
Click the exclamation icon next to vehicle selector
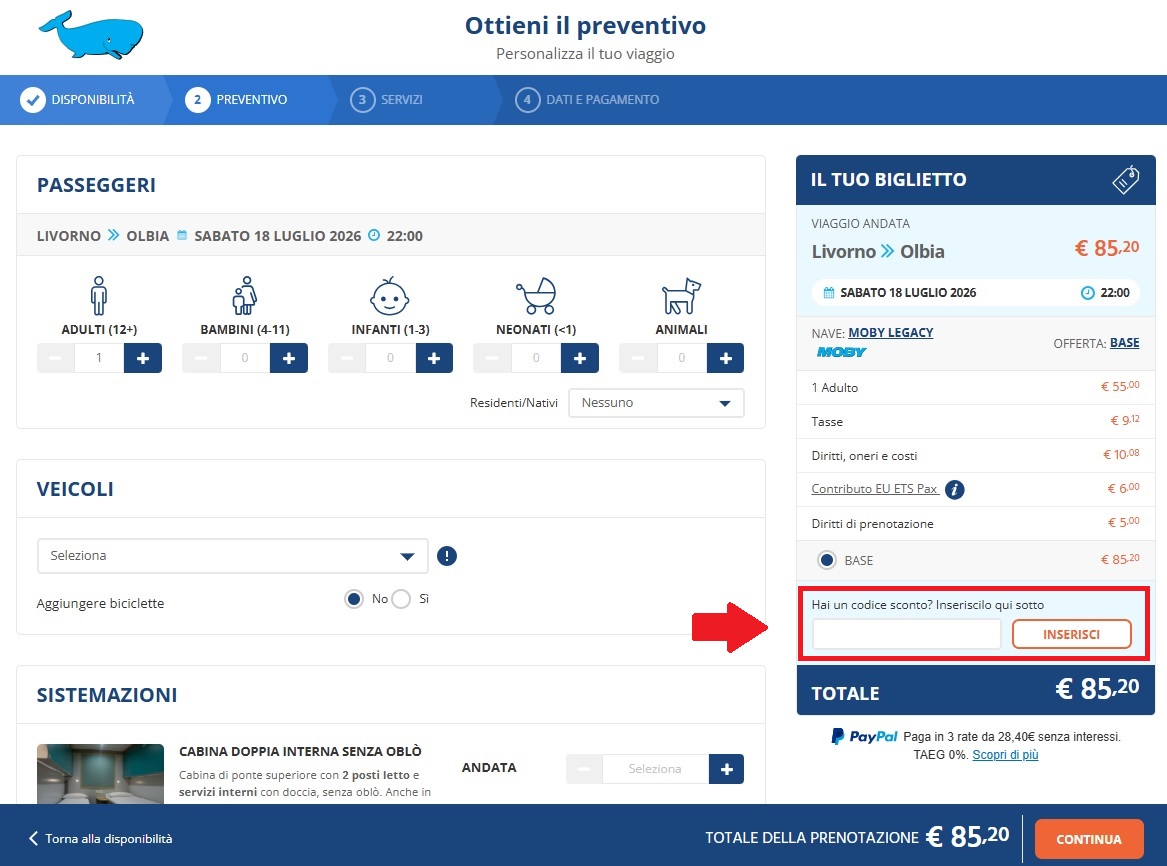point(446,556)
